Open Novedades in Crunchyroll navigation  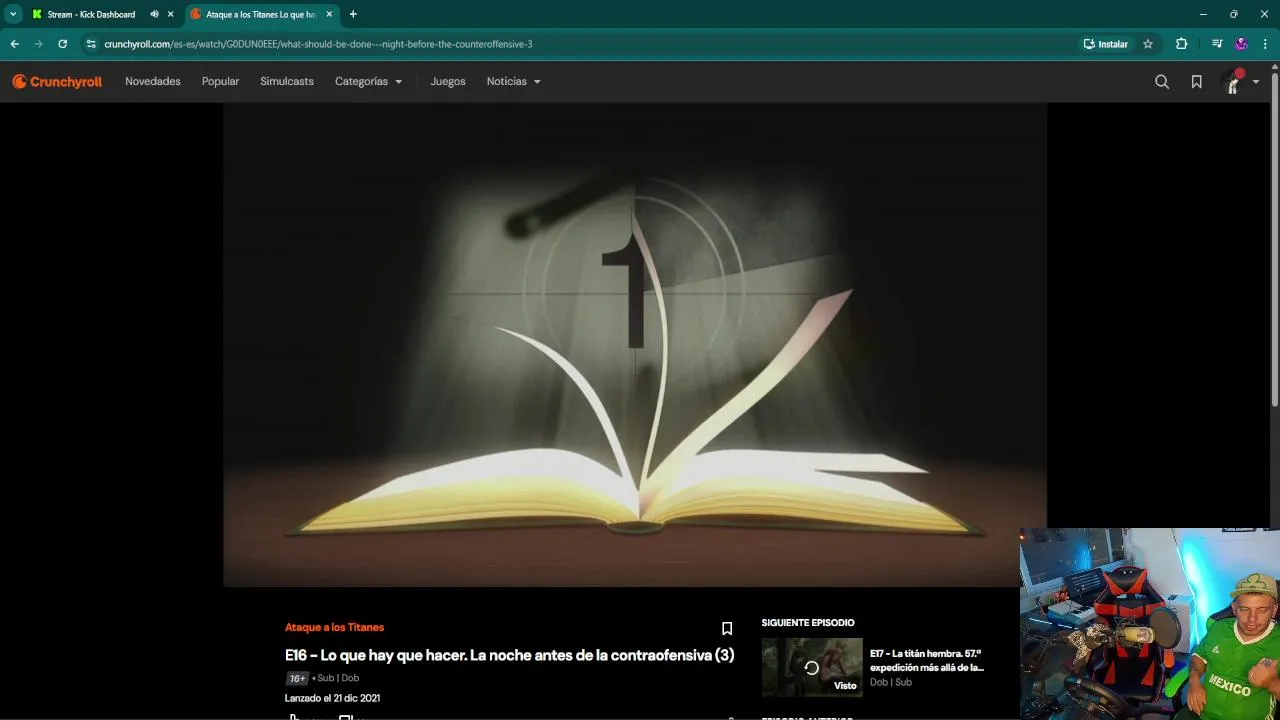(153, 82)
